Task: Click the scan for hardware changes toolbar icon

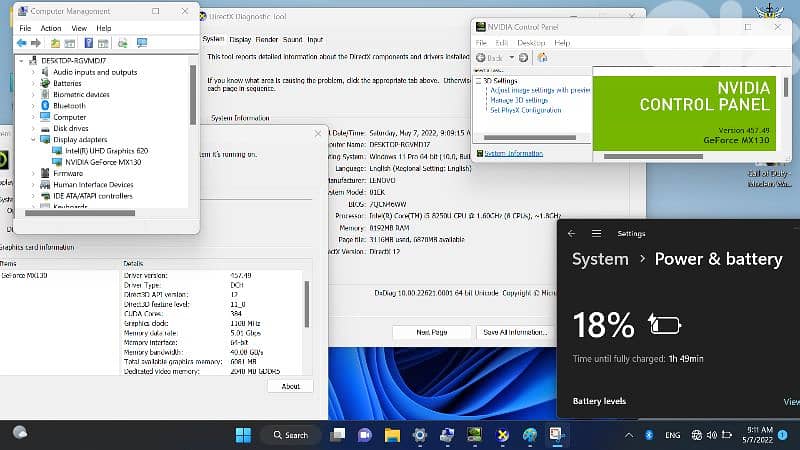Action: (122, 43)
